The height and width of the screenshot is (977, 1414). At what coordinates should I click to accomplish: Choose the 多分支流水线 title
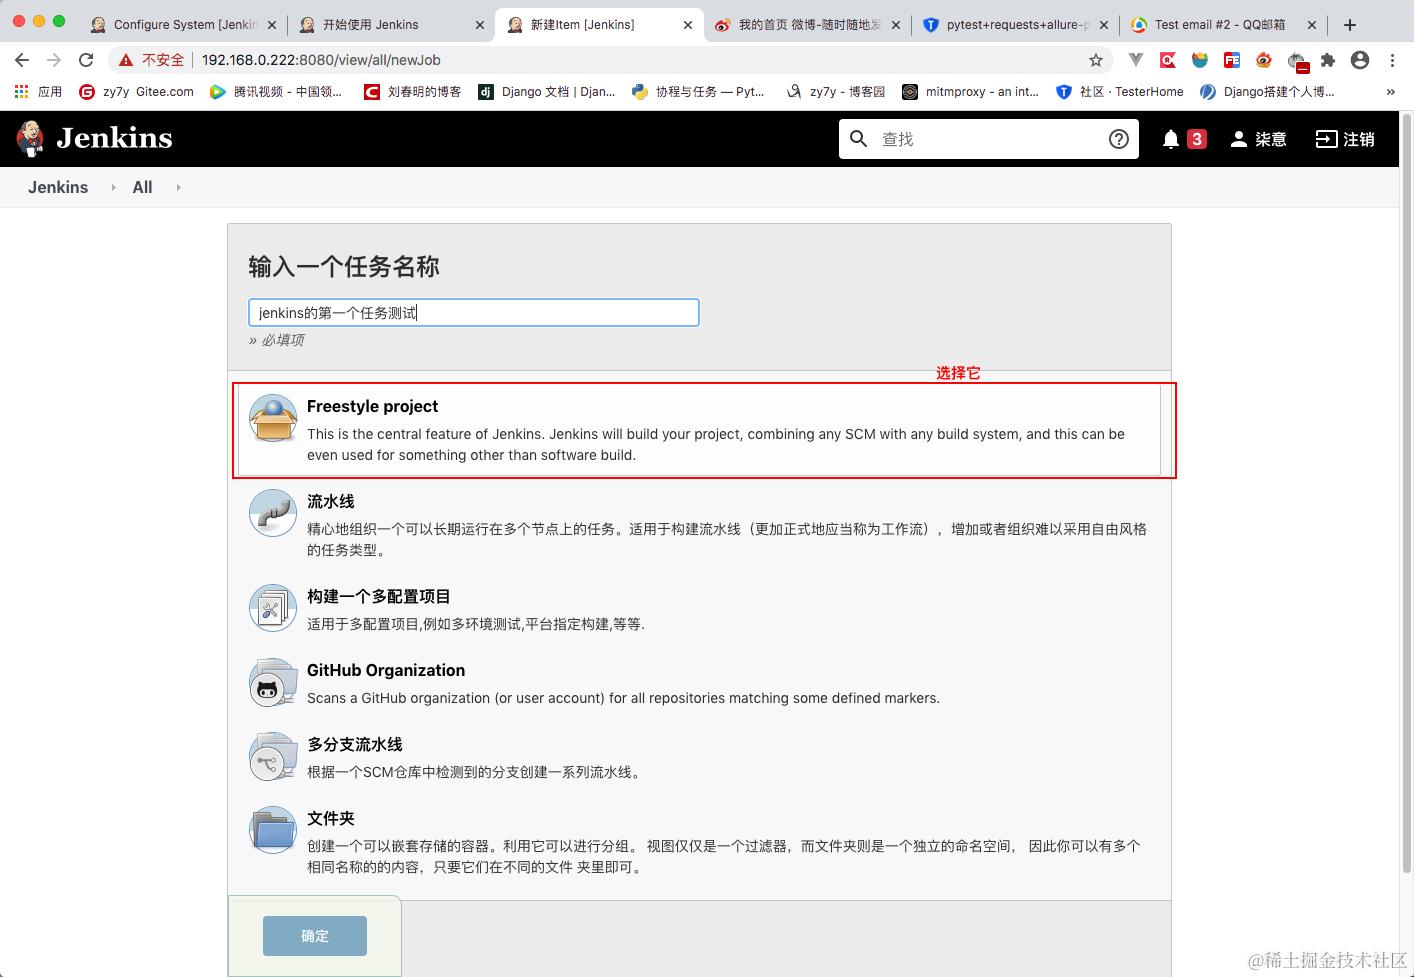click(x=355, y=744)
